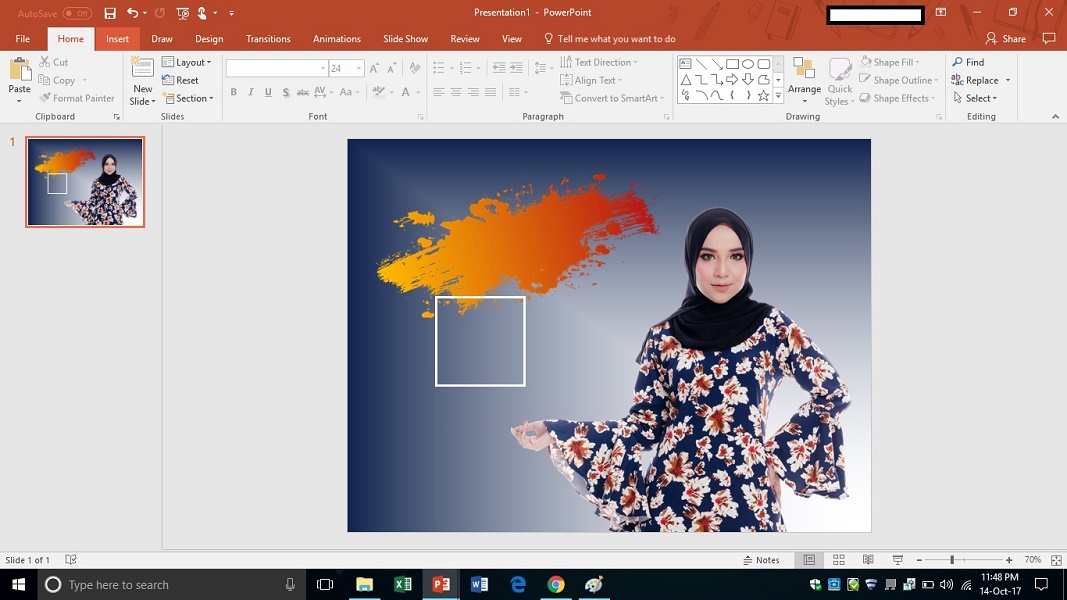This screenshot has width=1067, height=600.
Task: Toggle AutoSave switch
Action: click(x=77, y=13)
